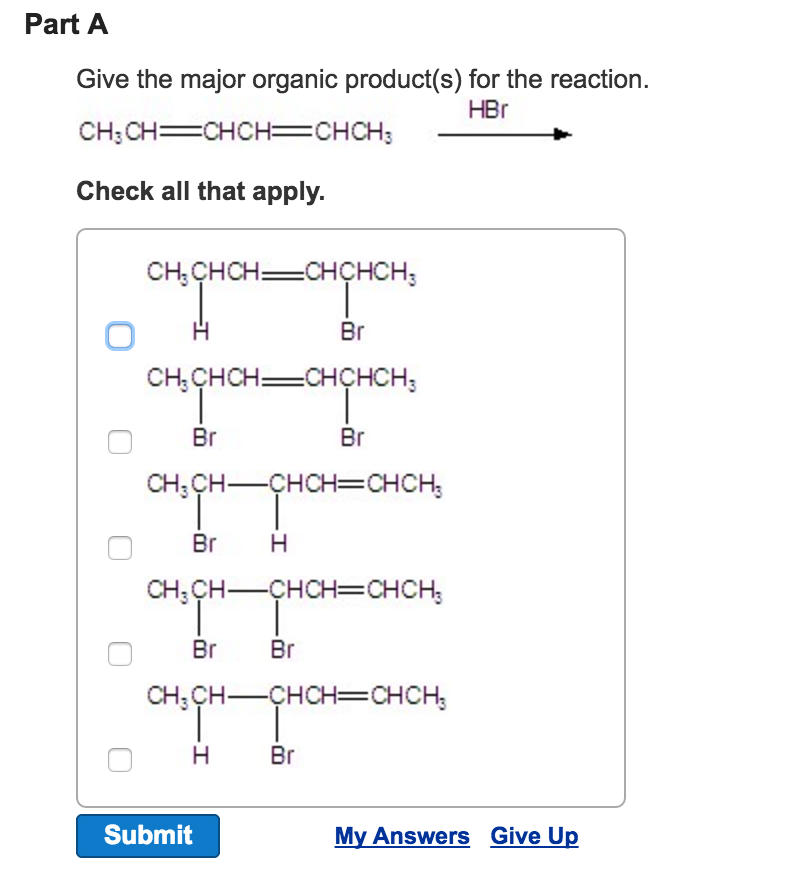Toggle the topmost checkbox in the answer list
788x874 pixels.
click(x=120, y=335)
